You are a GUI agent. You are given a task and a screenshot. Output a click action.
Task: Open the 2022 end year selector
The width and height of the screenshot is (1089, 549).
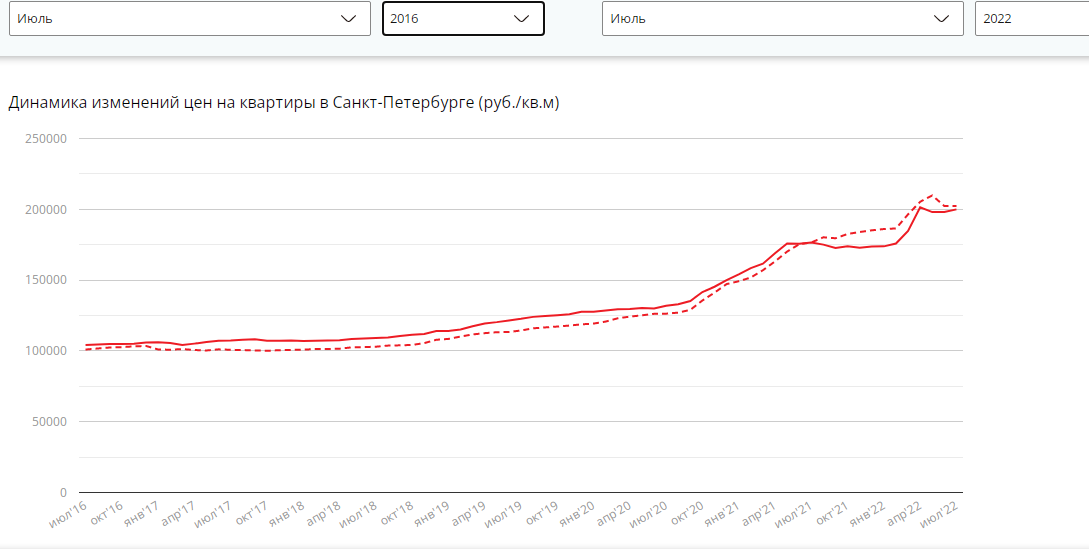(1032, 19)
